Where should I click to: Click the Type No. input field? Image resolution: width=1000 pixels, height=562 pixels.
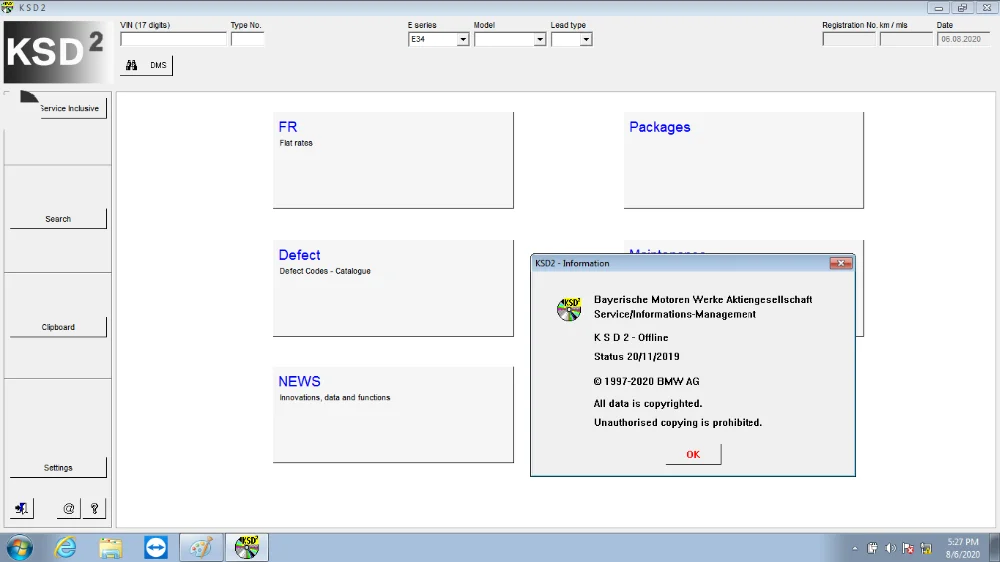(x=247, y=39)
